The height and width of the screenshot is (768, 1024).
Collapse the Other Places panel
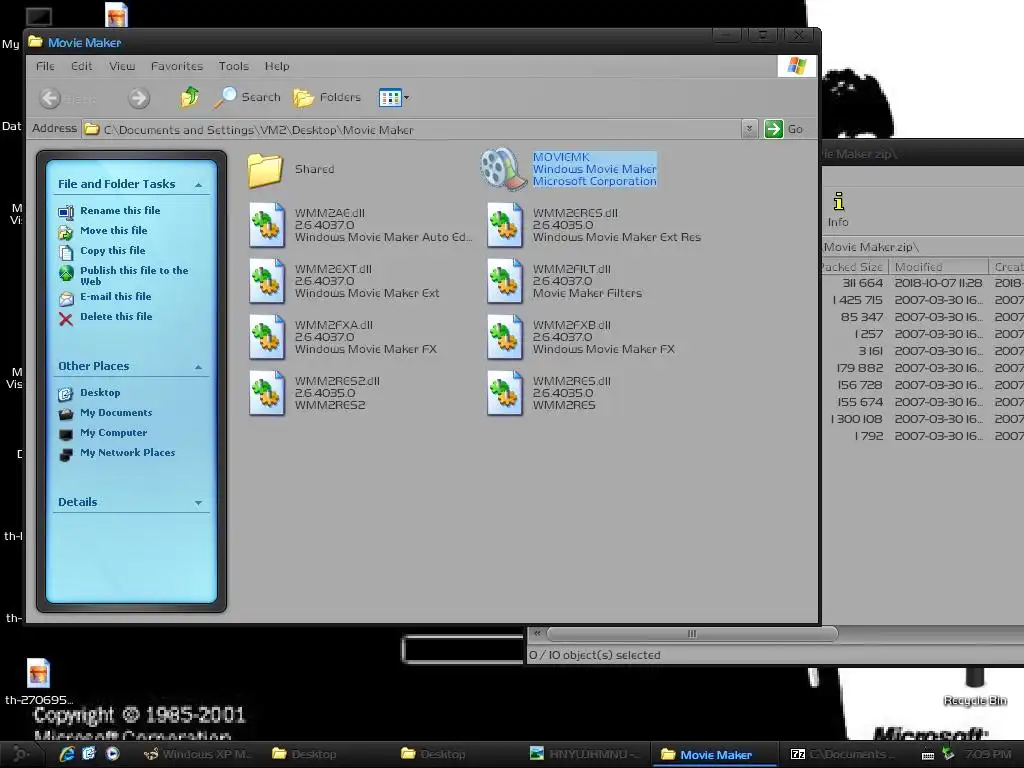point(199,367)
